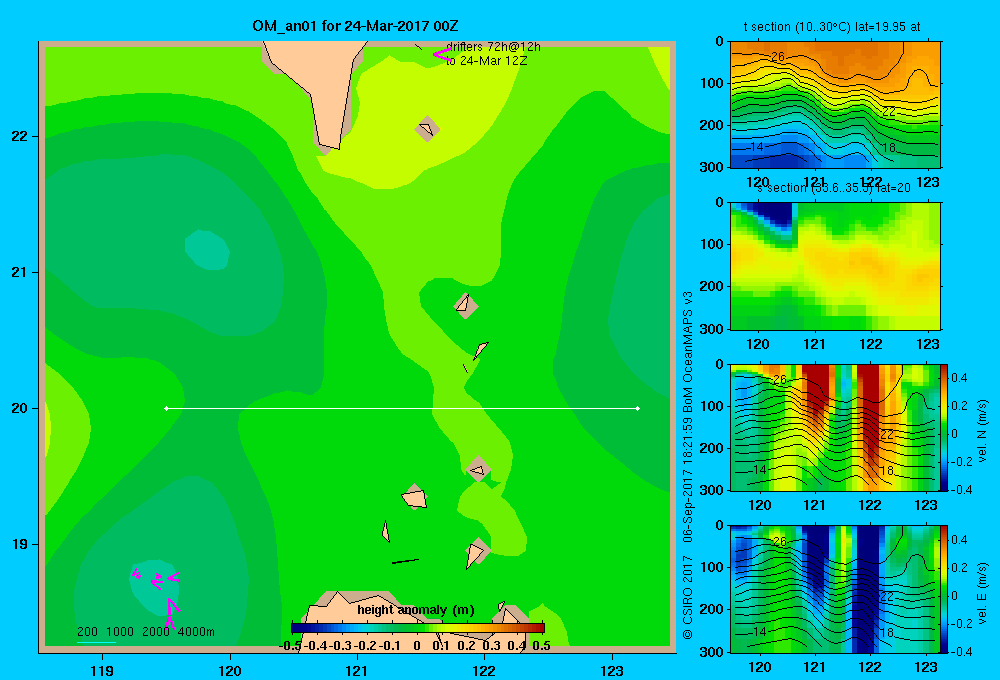Click the "t section (10..30°C)" panel title

(832, 27)
